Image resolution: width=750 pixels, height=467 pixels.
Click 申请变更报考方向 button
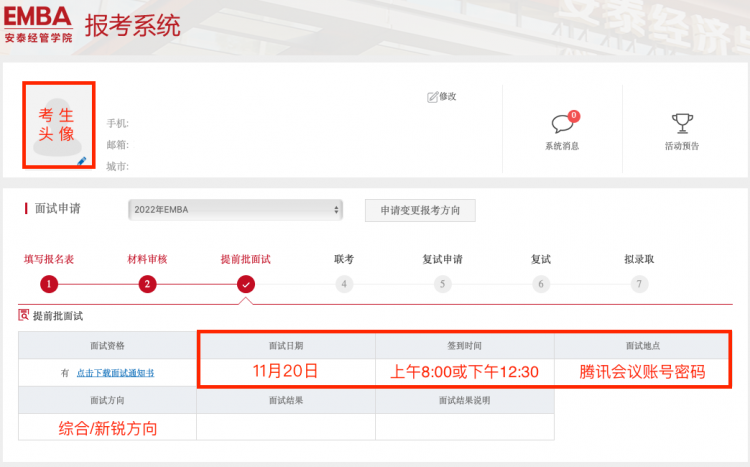[x=420, y=210]
